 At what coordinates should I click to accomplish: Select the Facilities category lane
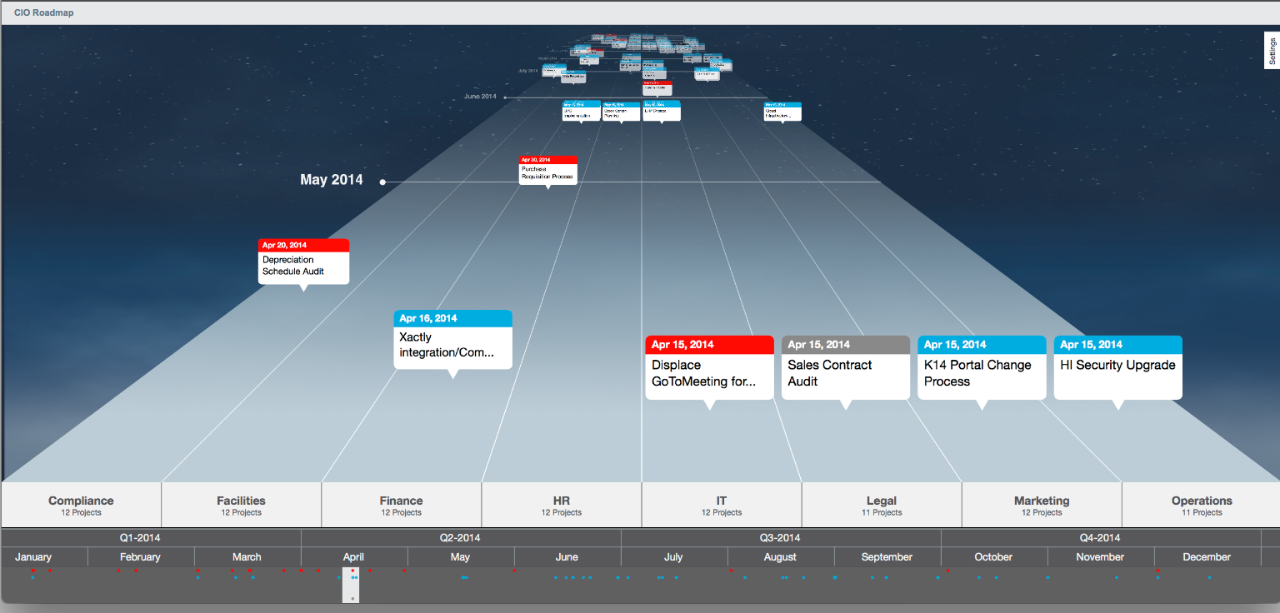[241, 505]
